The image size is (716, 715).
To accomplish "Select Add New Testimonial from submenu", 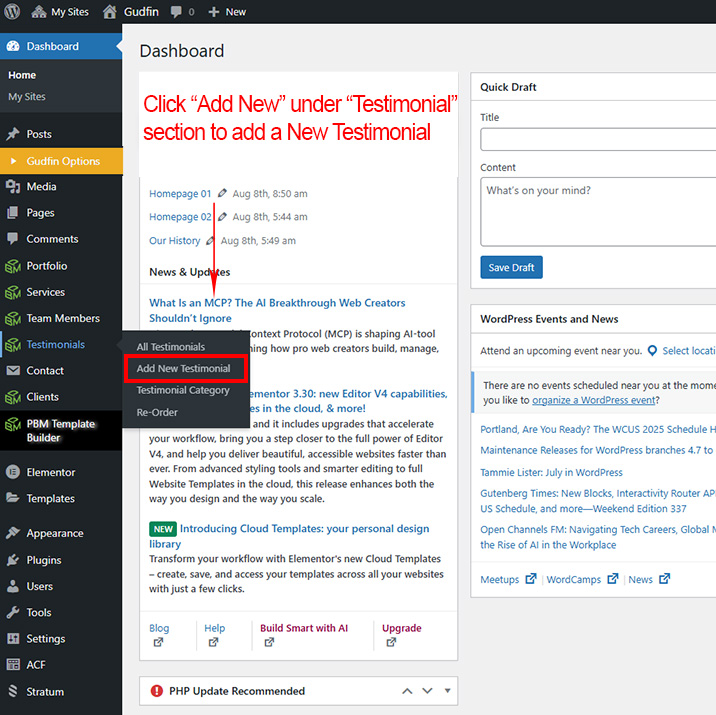I will pyautogui.click(x=183, y=369).
